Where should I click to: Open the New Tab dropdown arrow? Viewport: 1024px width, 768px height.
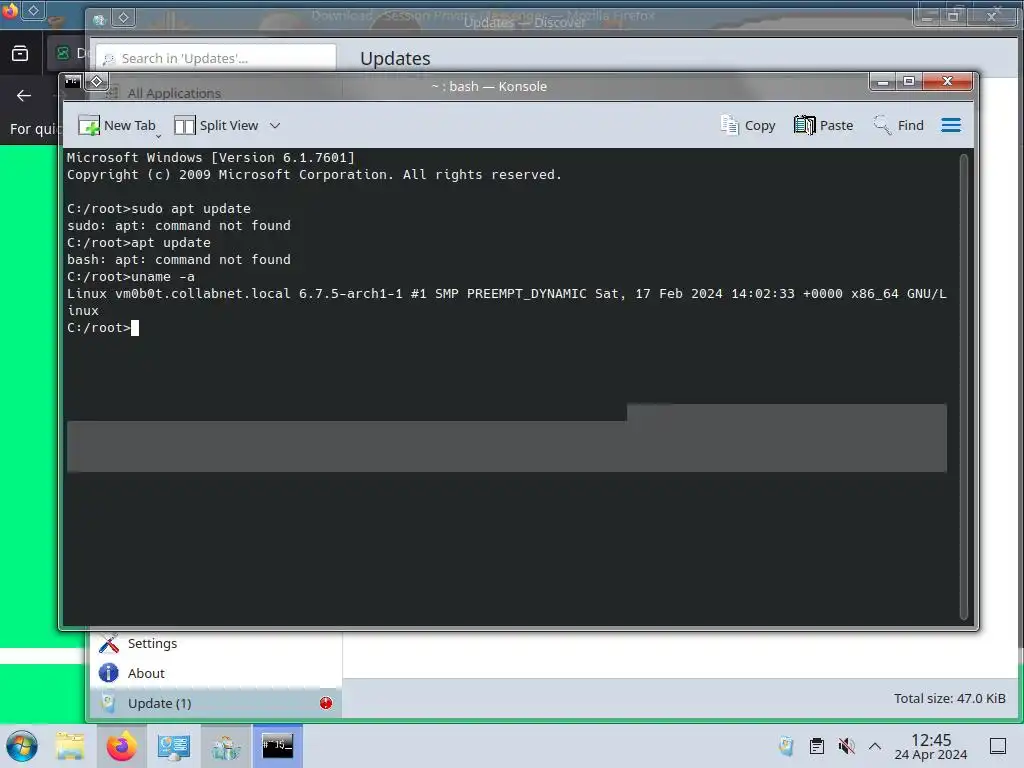pyautogui.click(x=159, y=135)
